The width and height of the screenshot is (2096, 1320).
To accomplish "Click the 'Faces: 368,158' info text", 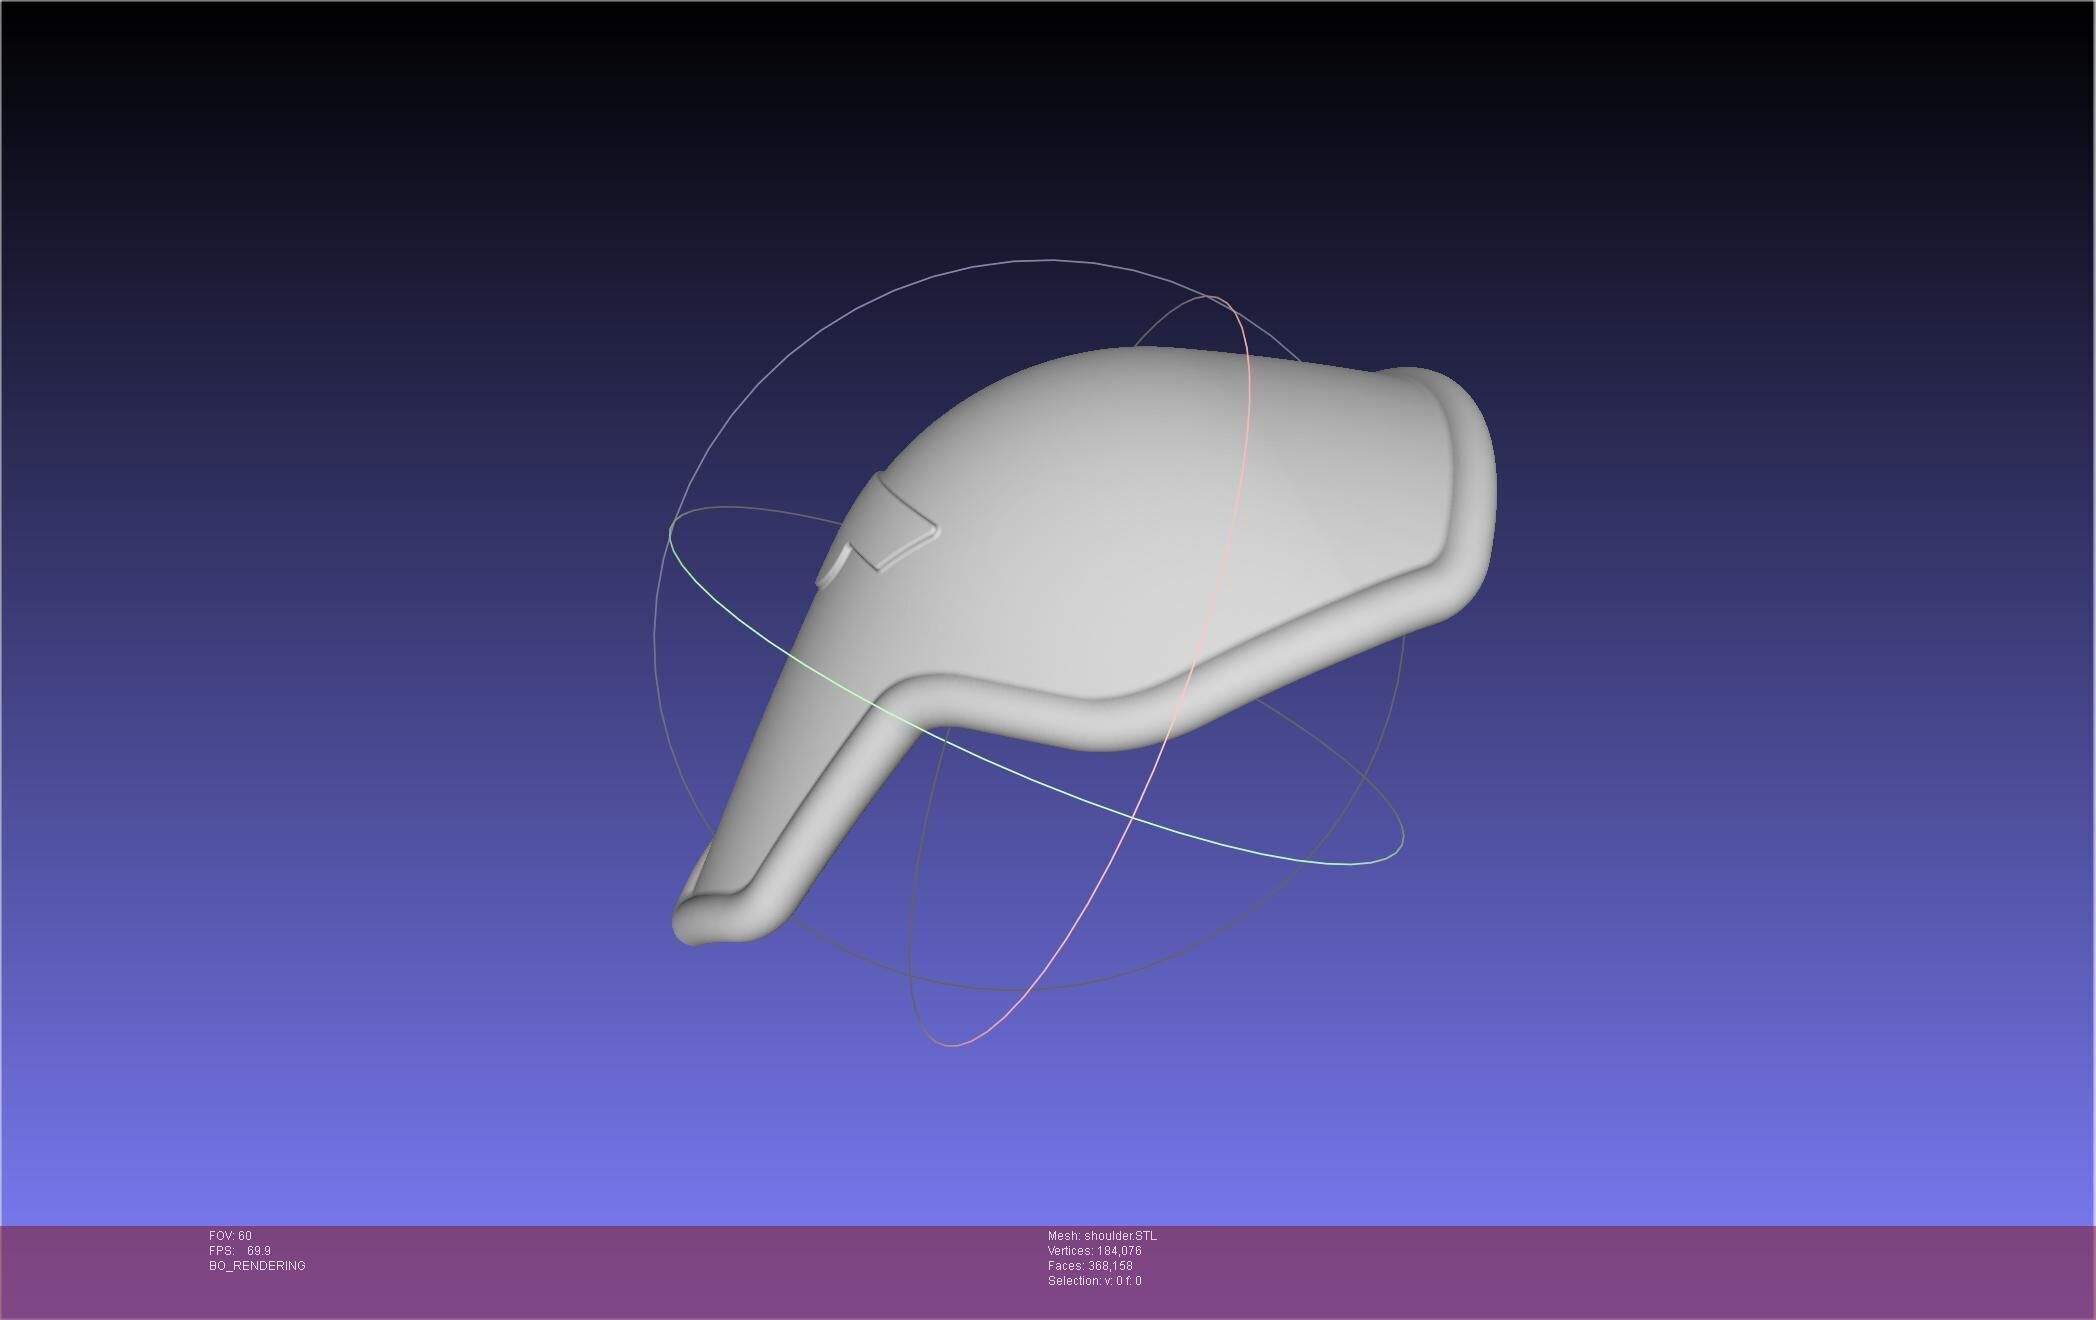I will [1090, 1266].
